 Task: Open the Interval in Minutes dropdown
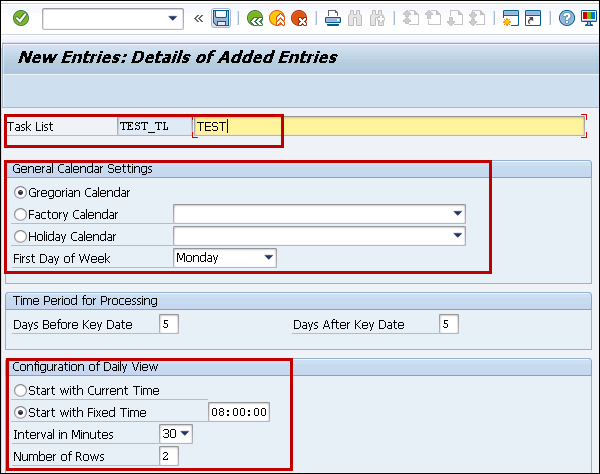[x=184, y=434]
